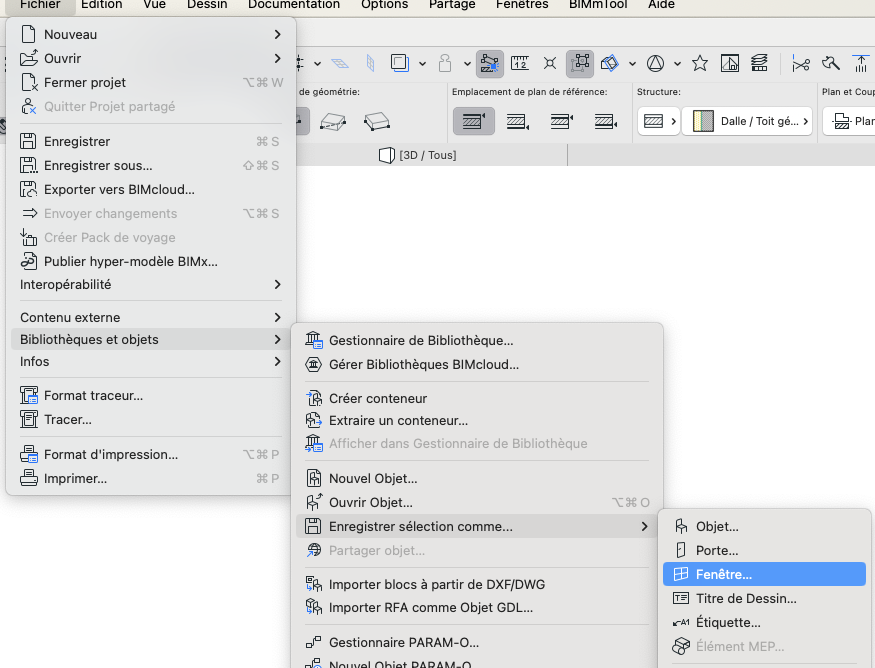Open the Edition menu
875x668 pixels.
click(x=102, y=4)
